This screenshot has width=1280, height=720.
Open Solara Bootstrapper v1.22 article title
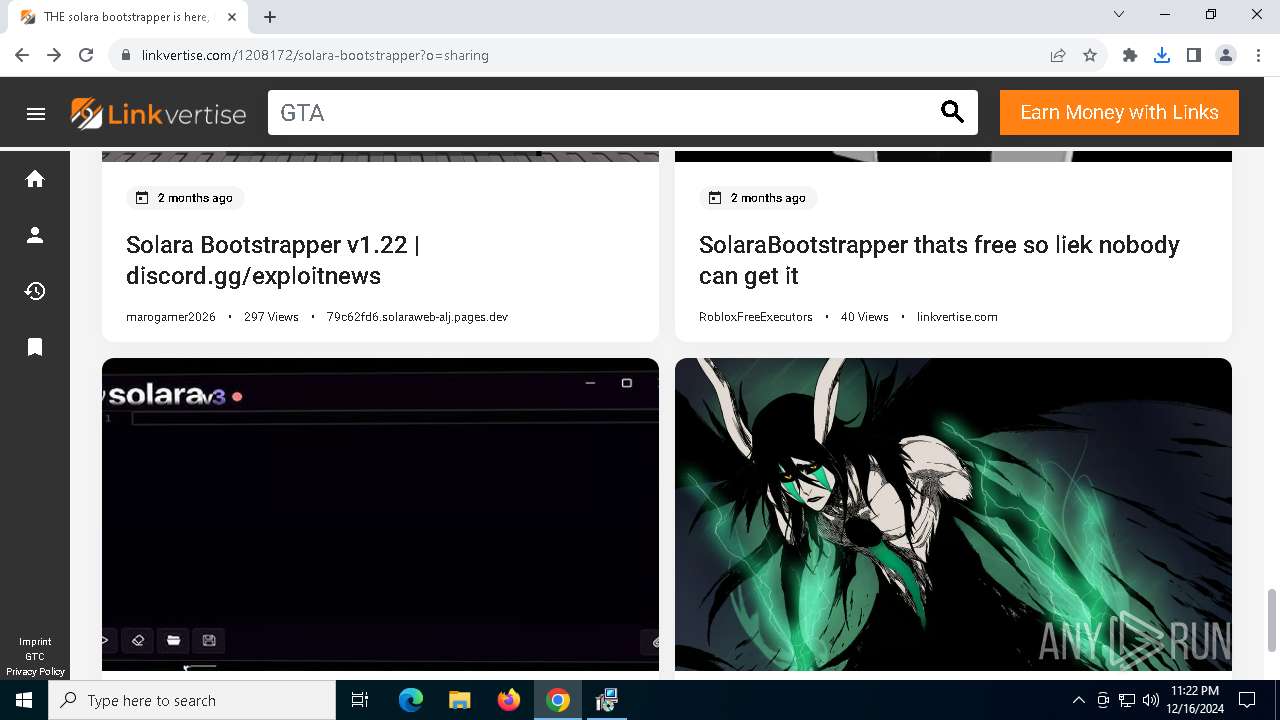(273, 260)
